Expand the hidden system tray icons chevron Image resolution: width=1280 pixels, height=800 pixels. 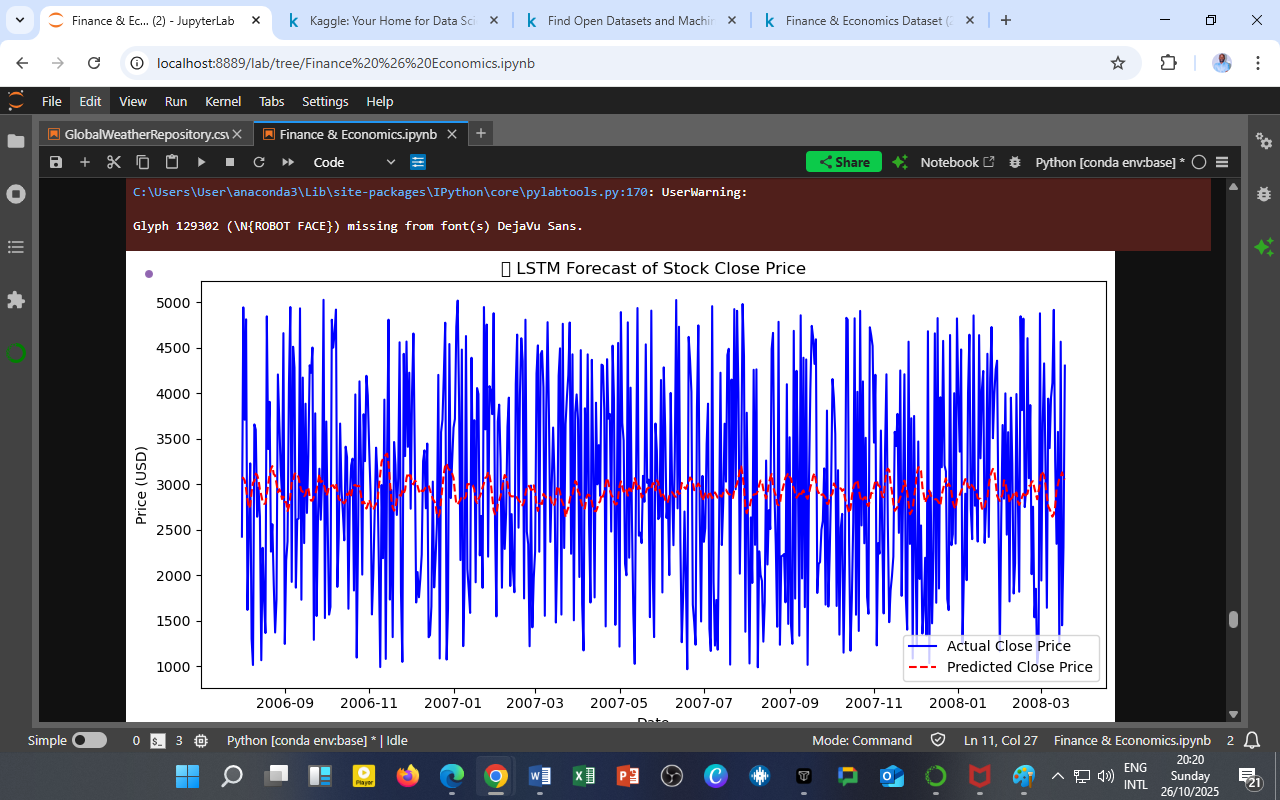[1057, 776]
